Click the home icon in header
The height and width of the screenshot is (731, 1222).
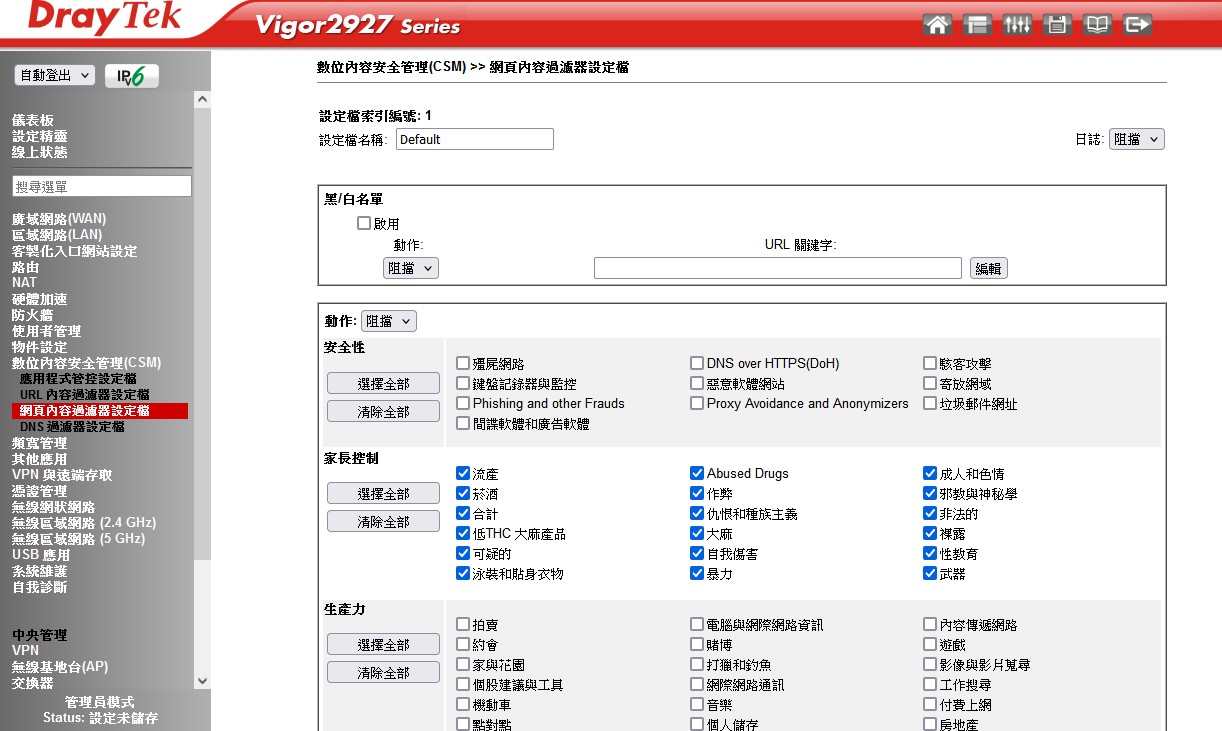pyautogui.click(x=937, y=25)
